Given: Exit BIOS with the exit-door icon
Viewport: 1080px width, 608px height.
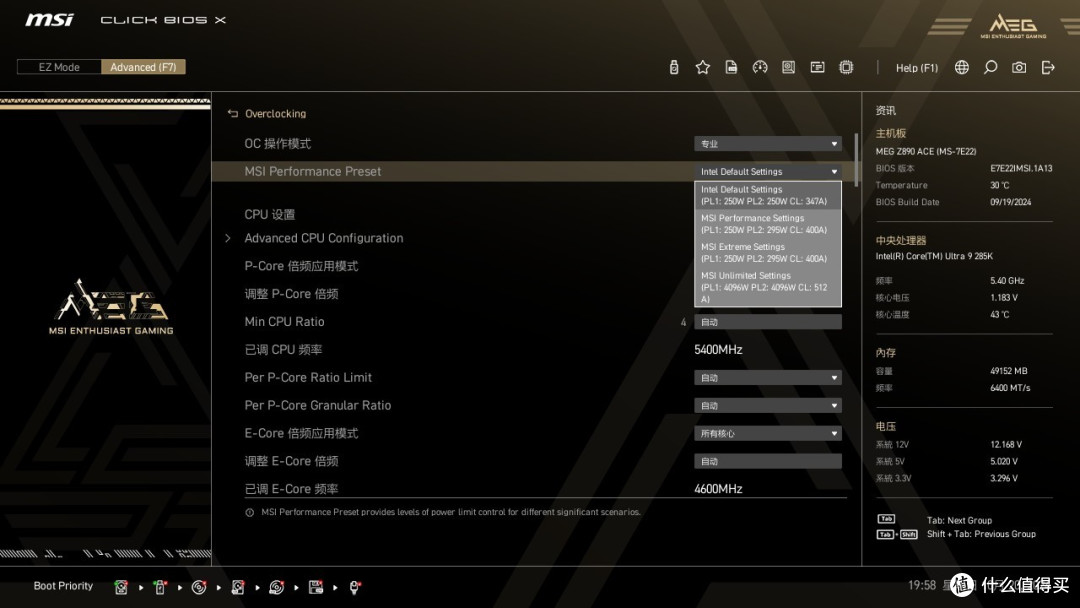Looking at the screenshot, I should pyautogui.click(x=1048, y=67).
